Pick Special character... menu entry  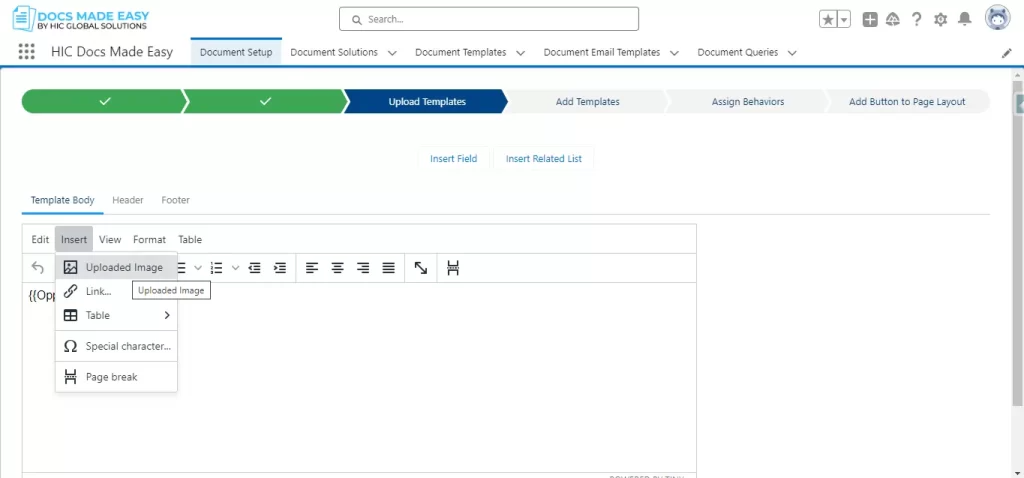click(x=116, y=346)
